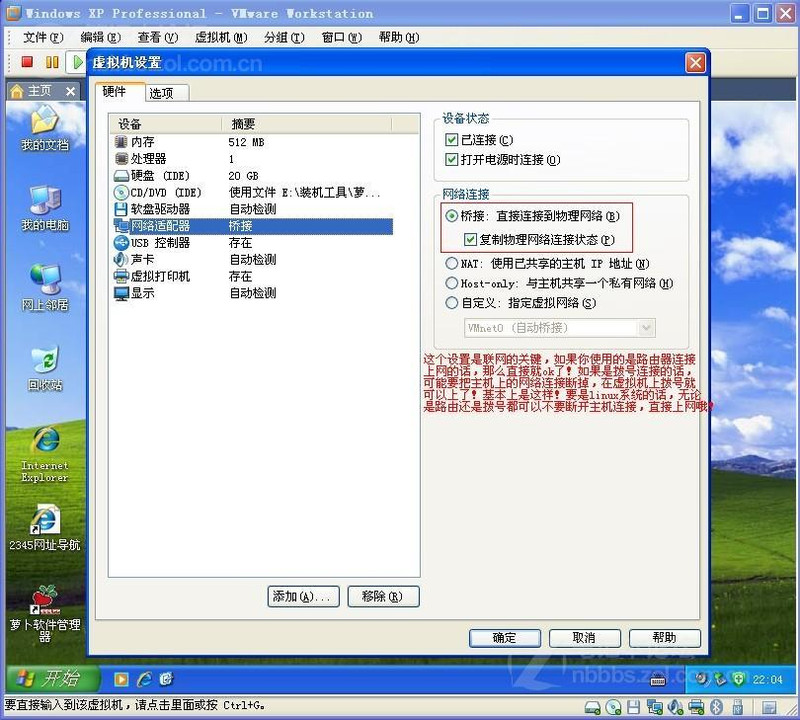
Task: Click the 确定 button
Action: (505, 638)
